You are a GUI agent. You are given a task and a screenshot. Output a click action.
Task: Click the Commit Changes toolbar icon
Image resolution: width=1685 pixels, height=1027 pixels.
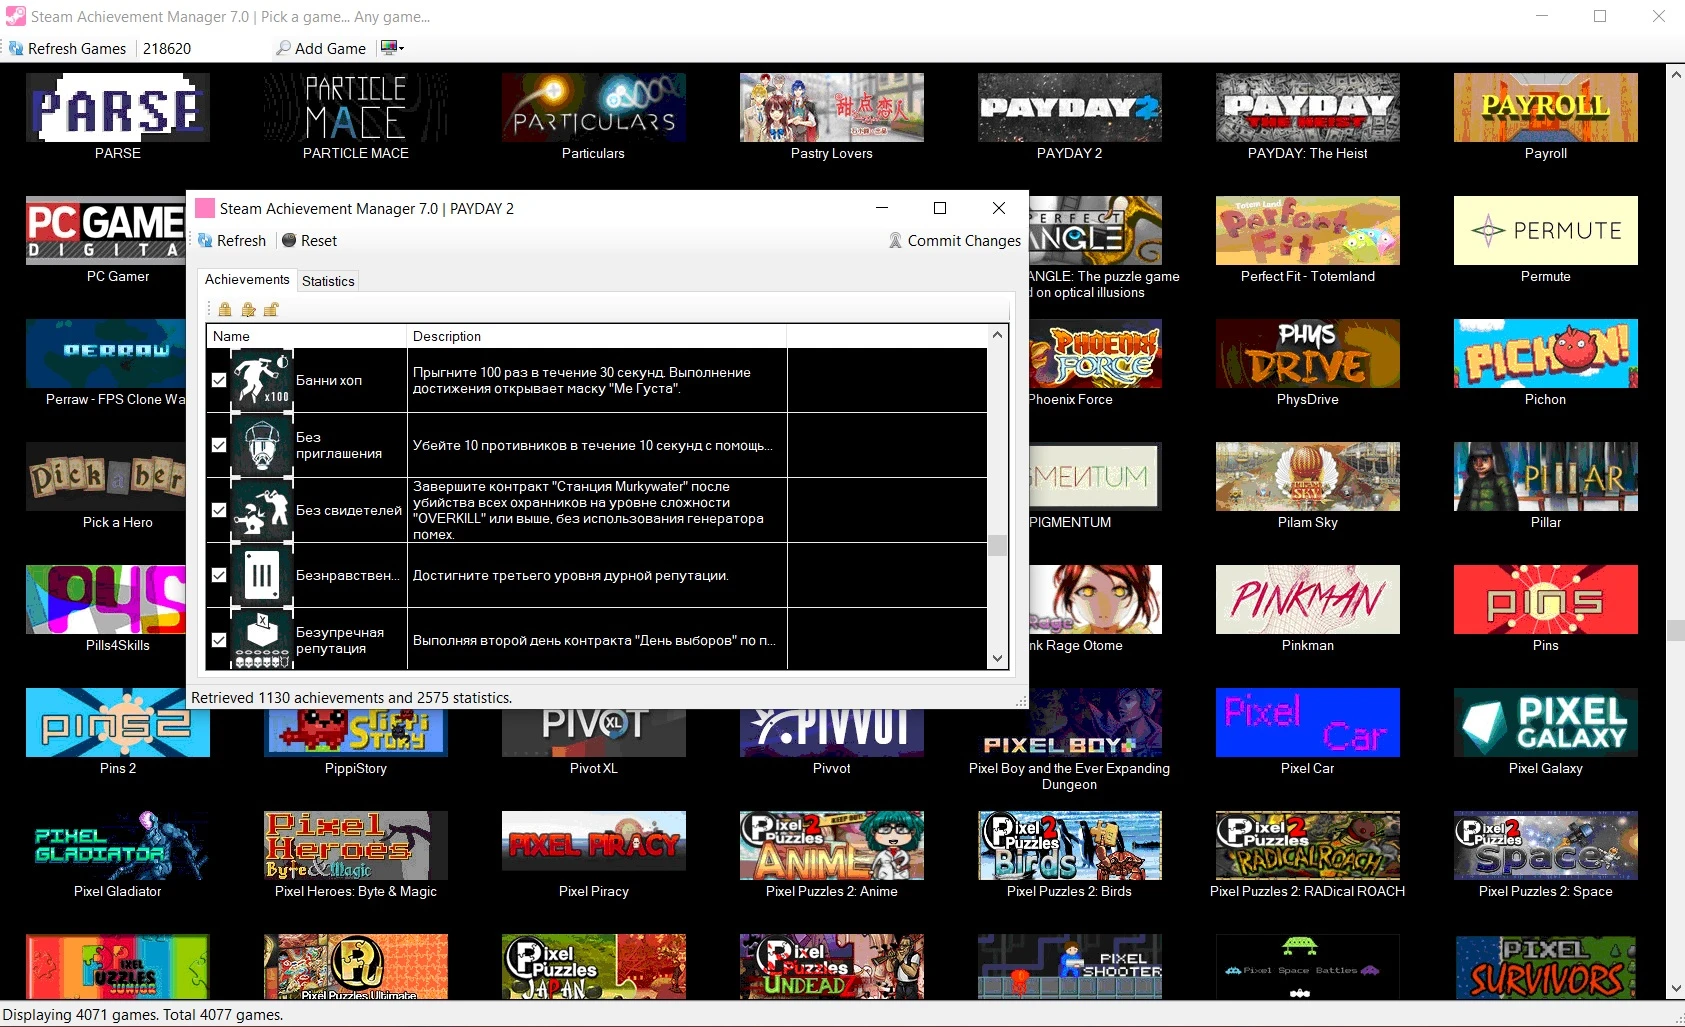895,241
